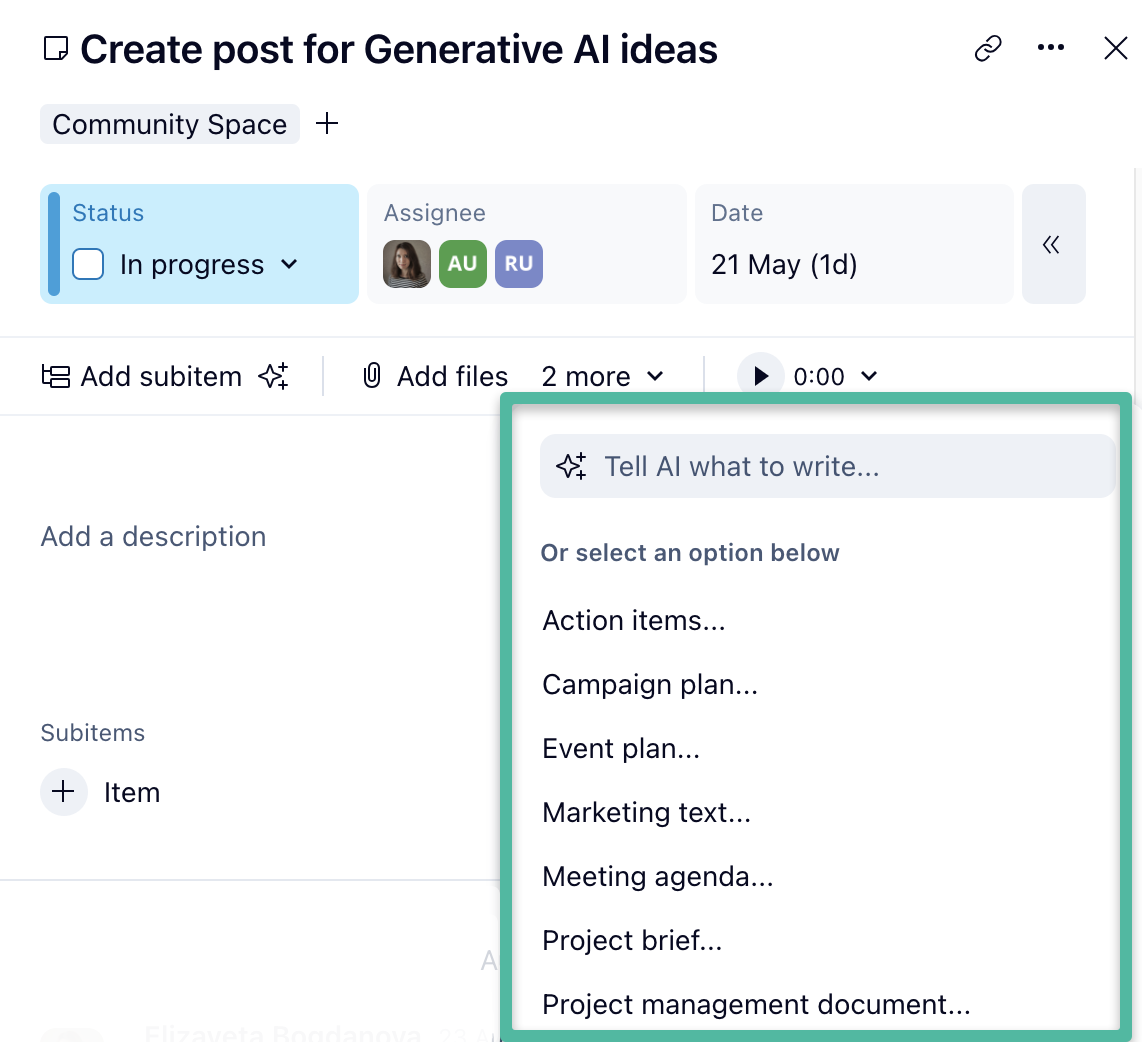Screen dimensions: 1142x1042
Task: Click the paperclip Add files icon
Action: pyautogui.click(x=372, y=376)
